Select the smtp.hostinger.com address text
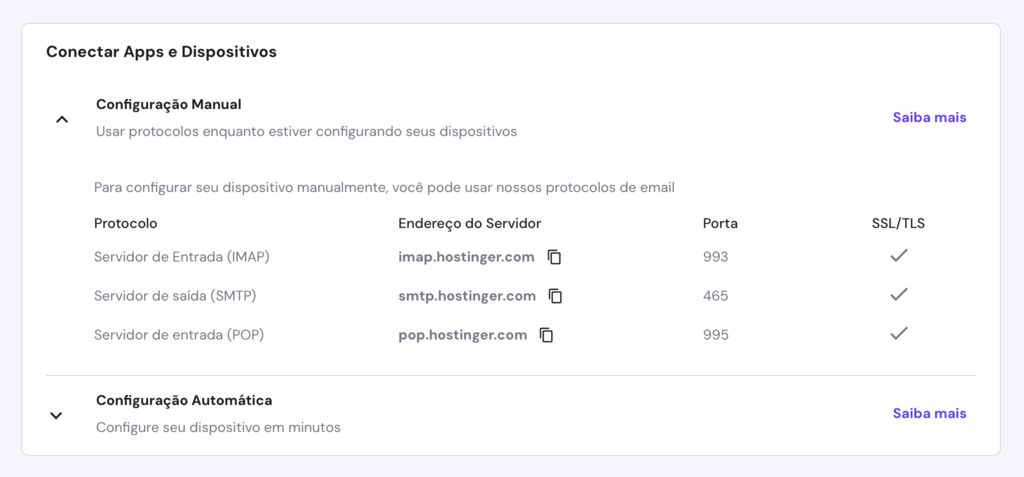The height and width of the screenshot is (477, 1024). coord(467,296)
